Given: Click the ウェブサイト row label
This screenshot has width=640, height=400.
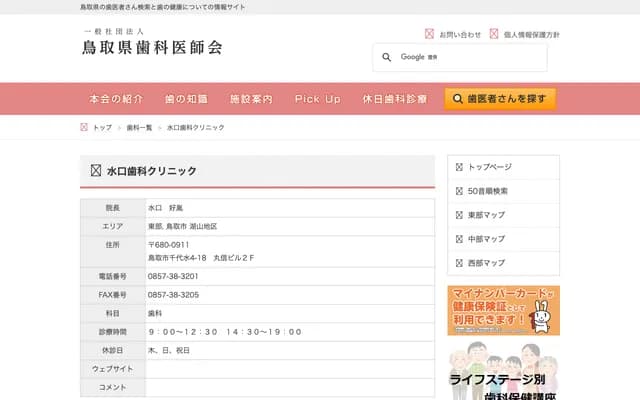Looking at the screenshot, I should [x=113, y=369].
